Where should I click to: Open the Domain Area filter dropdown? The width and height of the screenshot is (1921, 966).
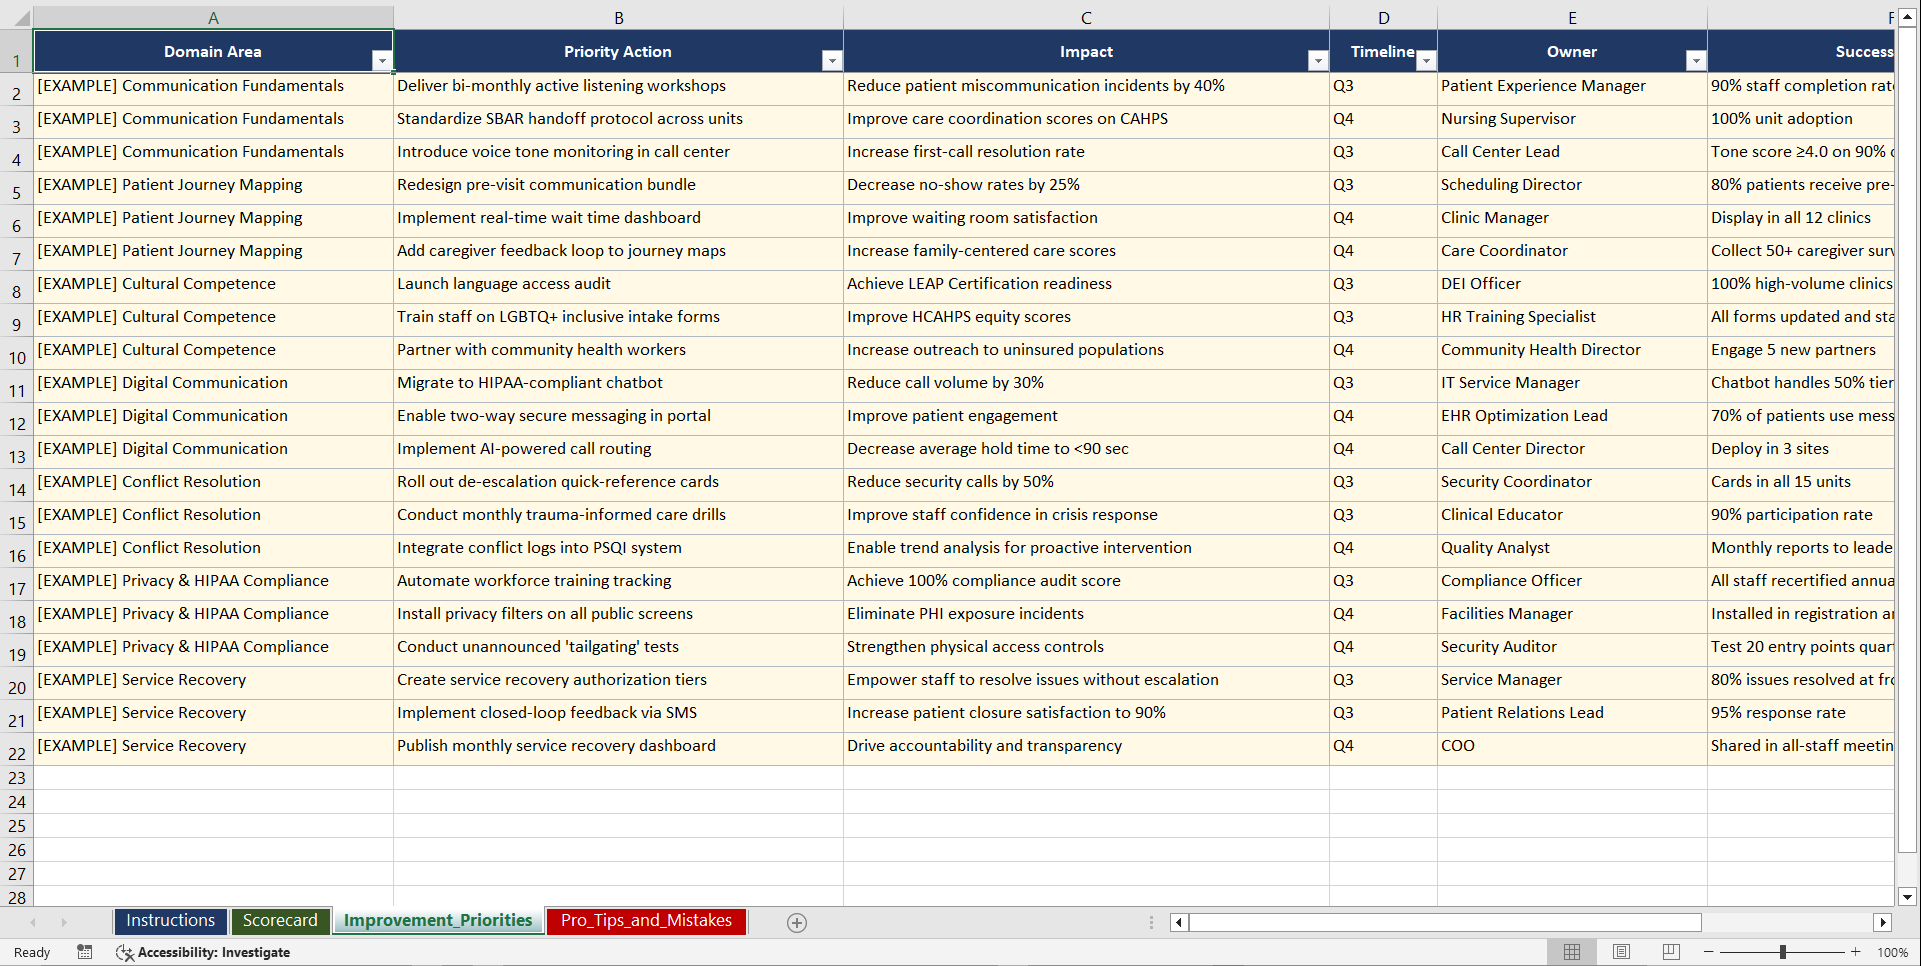tap(382, 60)
